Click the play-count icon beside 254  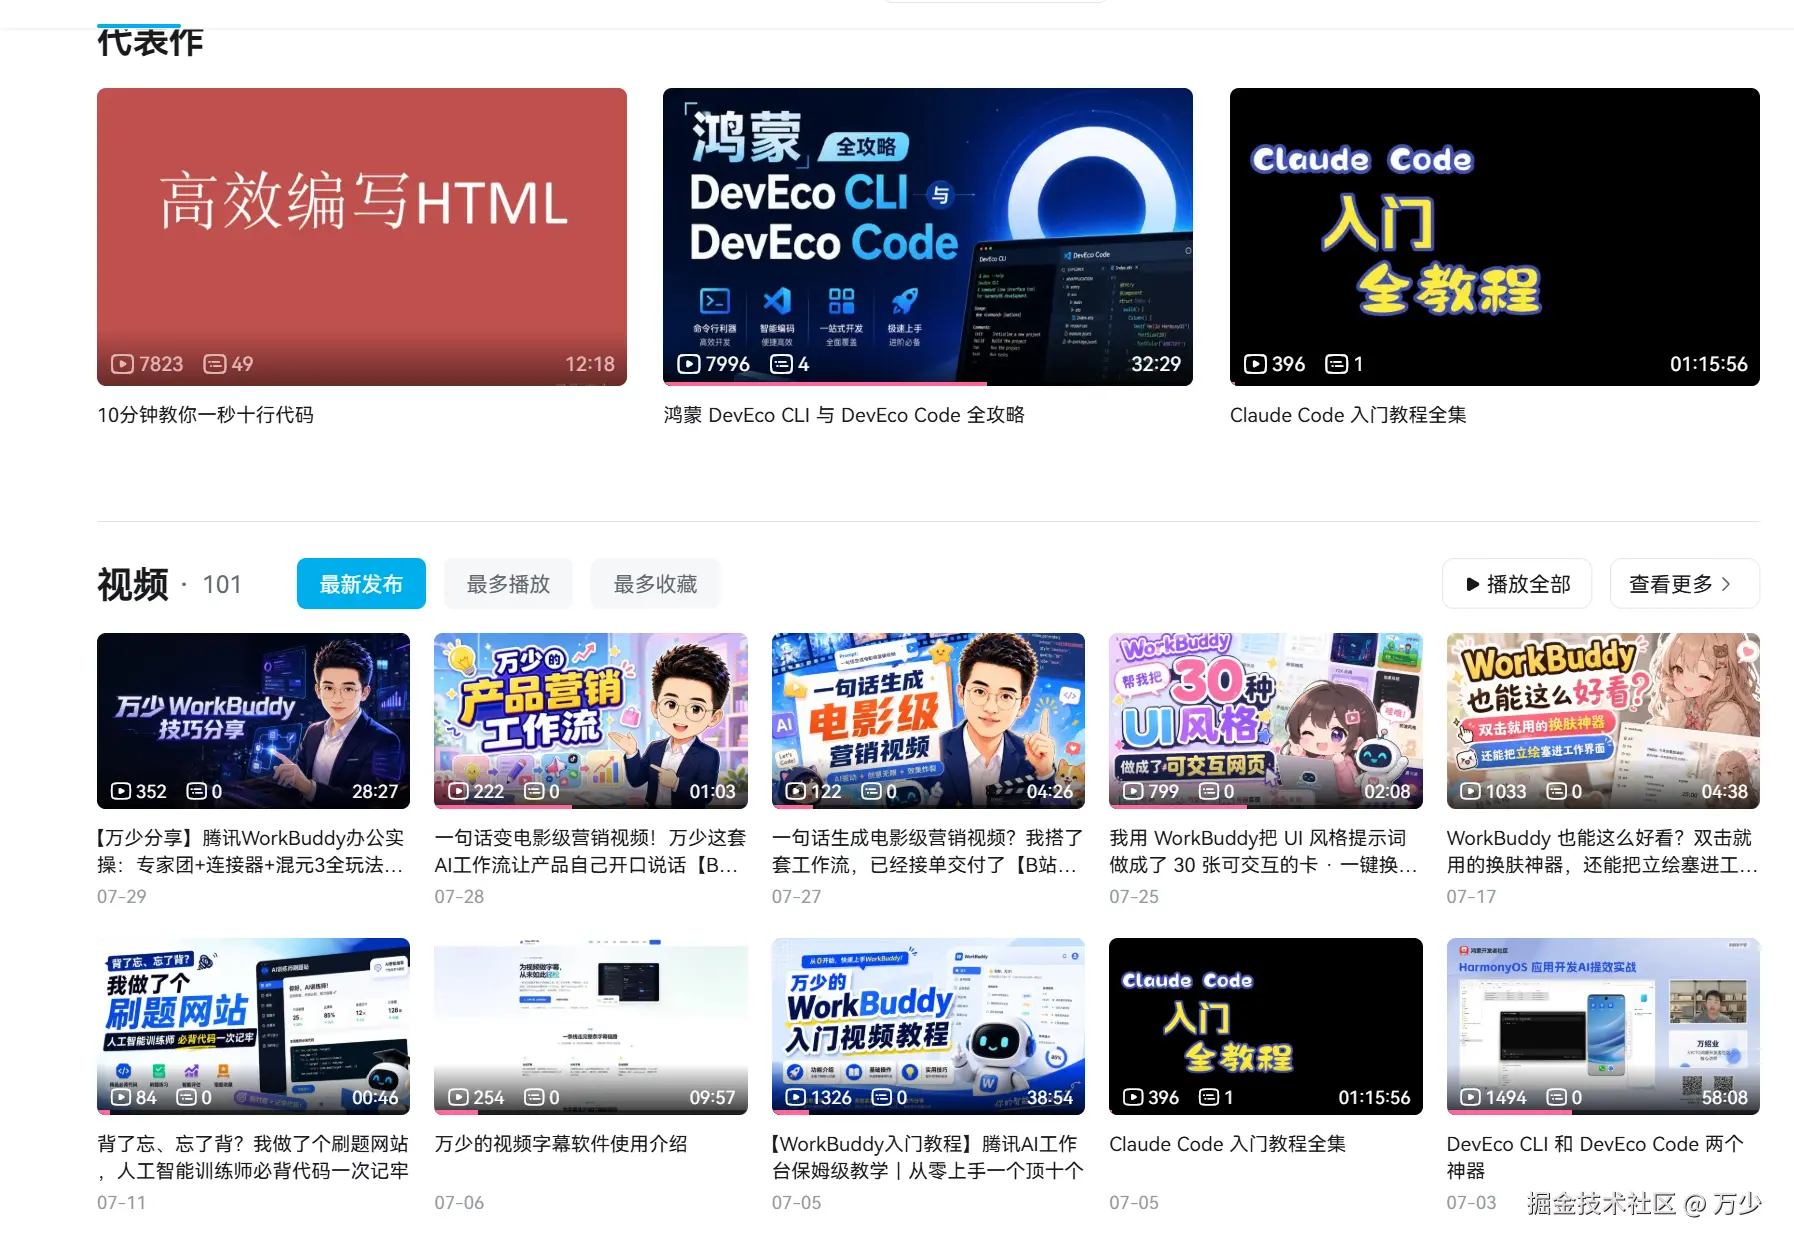click(458, 1097)
